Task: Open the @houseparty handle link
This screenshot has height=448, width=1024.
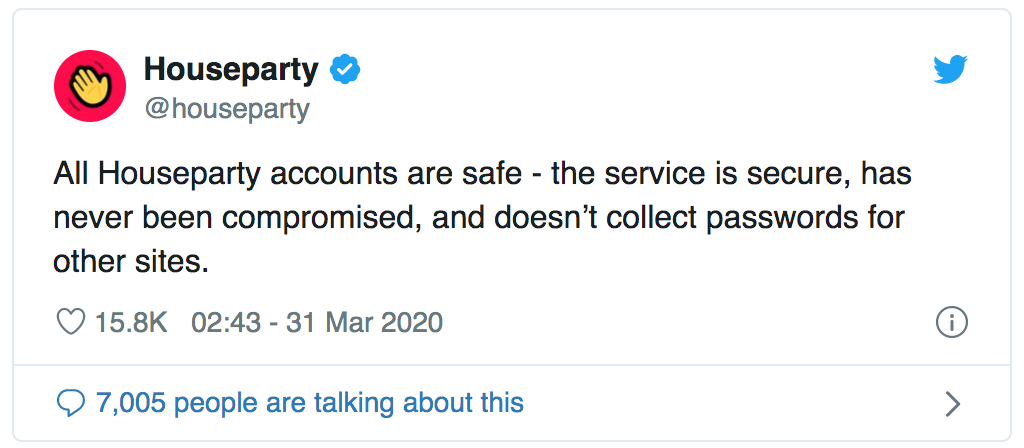Action: pyautogui.click(x=227, y=109)
